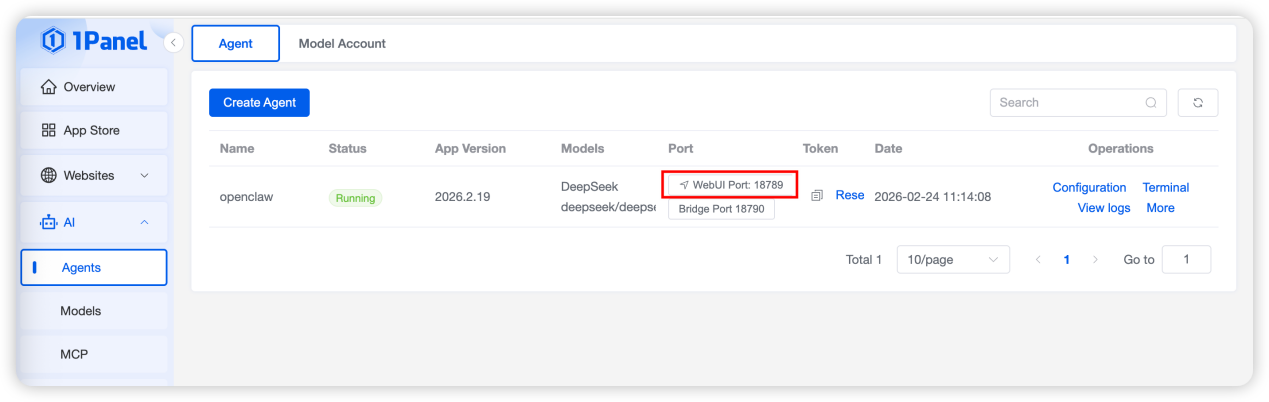Click the AI robot icon
The image size is (1269, 402).
pyautogui.click(x=48, y=222)
